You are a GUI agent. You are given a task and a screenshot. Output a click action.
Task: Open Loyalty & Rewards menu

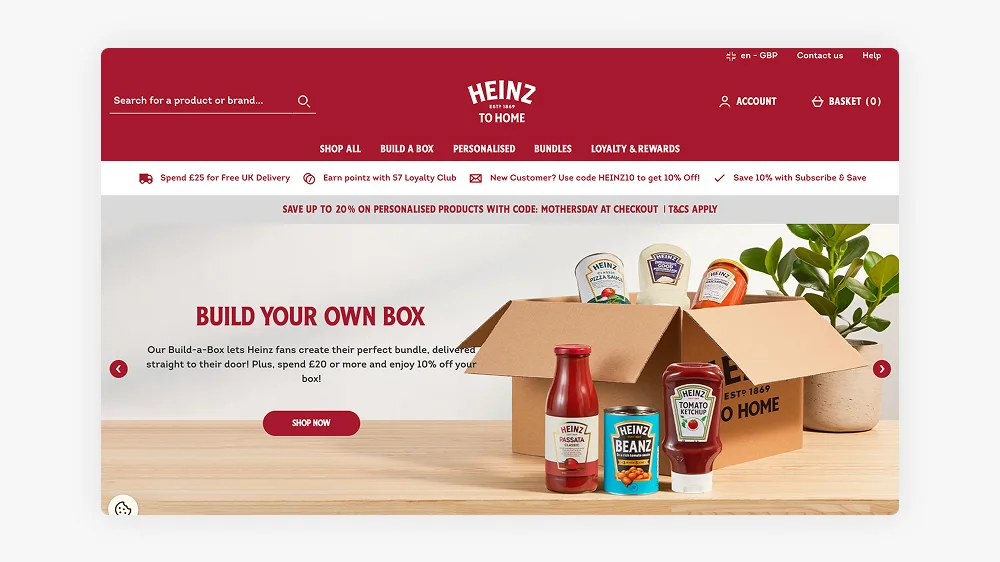coord(635,149)
